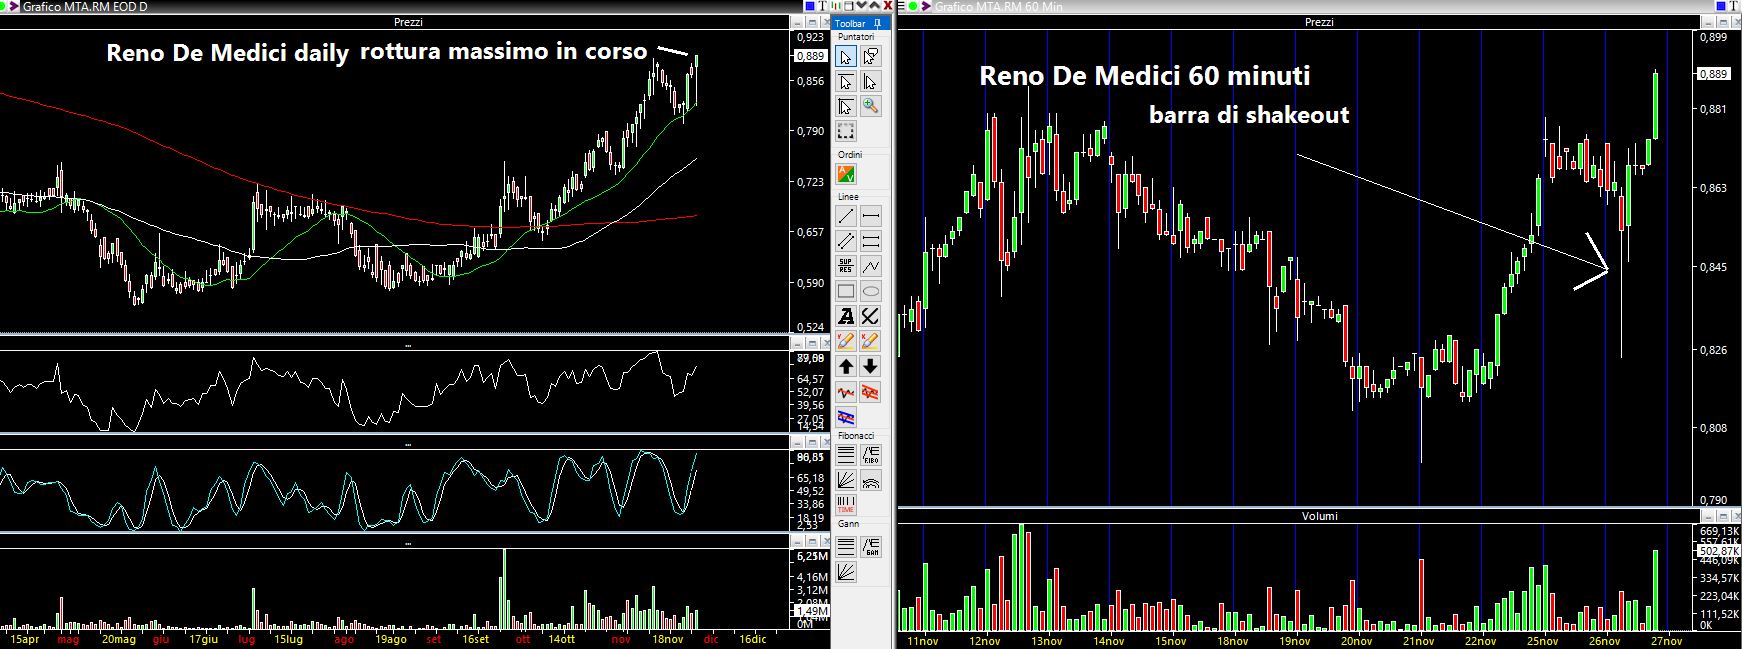Minimize the daily Prezzi sub-panel
Viewport: 1742px width, 649px height.
coord(797,23)
